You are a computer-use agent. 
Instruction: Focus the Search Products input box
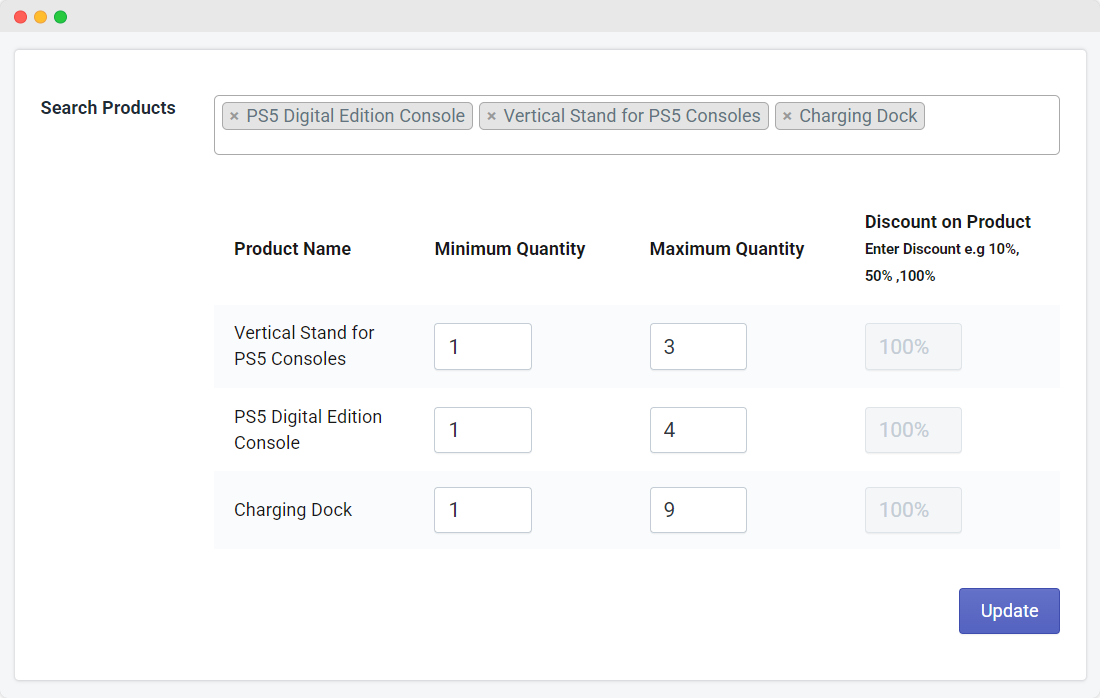tap(636, 125)
